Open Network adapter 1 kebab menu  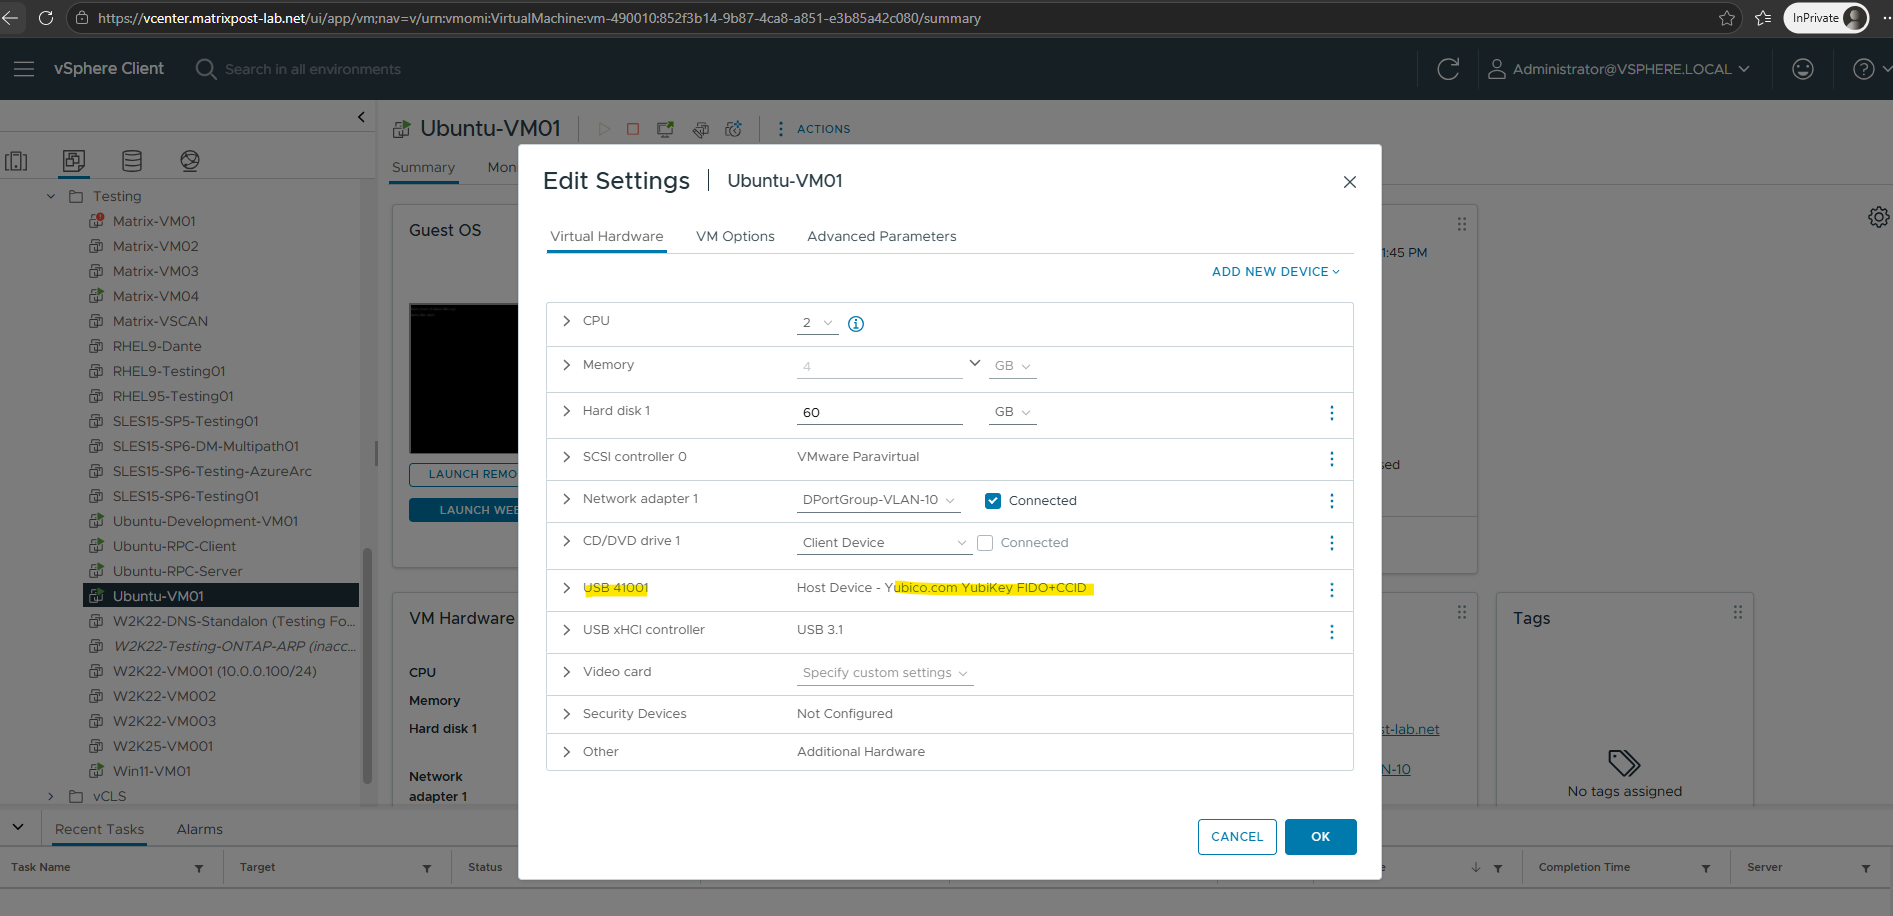(1331, 501)
